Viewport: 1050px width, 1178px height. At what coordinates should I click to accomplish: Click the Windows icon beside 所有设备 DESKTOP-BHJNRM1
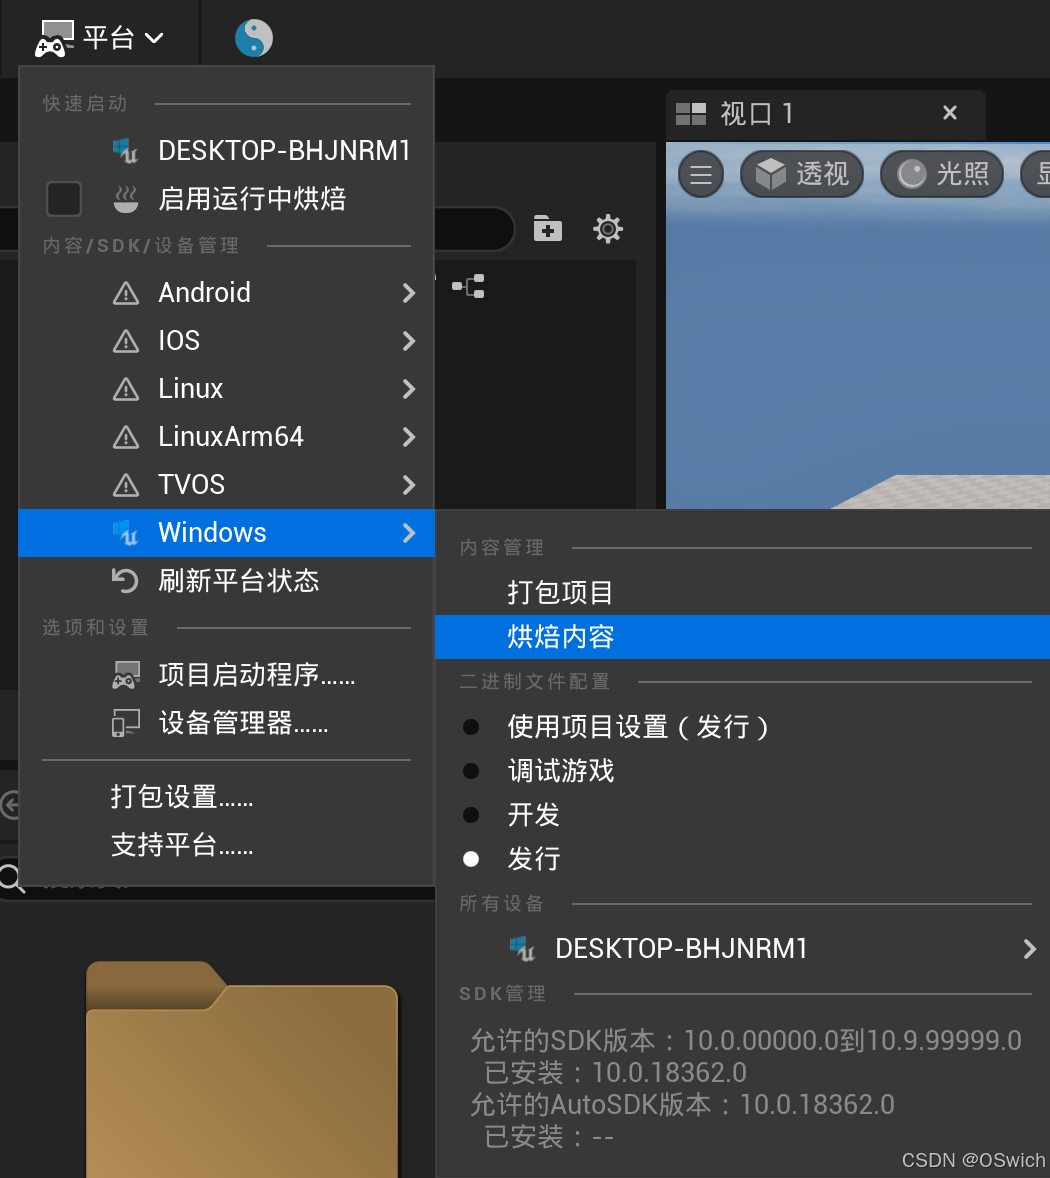pos(522,949)
